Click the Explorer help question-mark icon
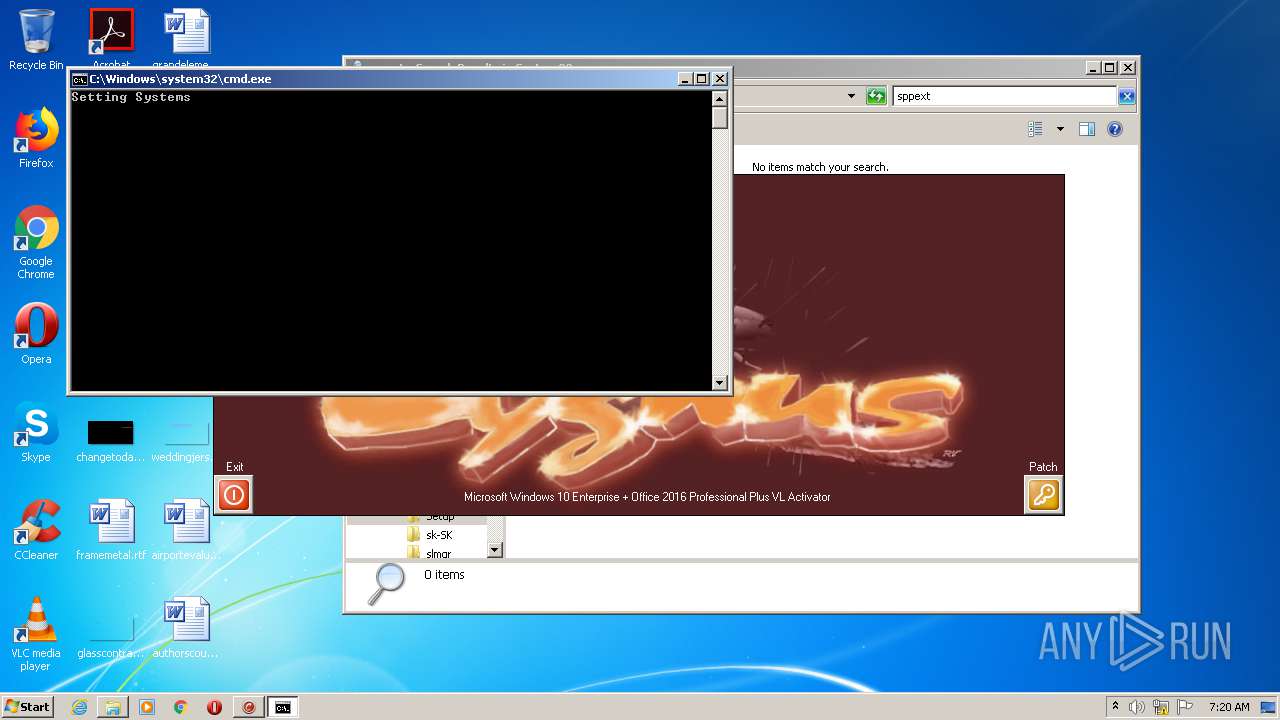 [x=1115, y=129]
